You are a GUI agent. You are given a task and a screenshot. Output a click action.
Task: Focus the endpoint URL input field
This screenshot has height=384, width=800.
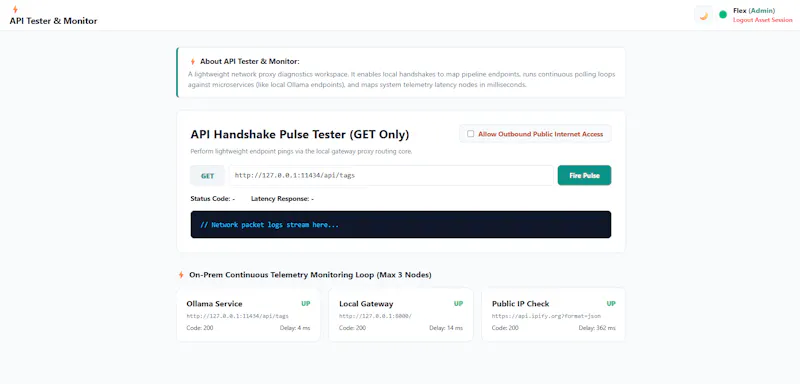click(391, 175)
